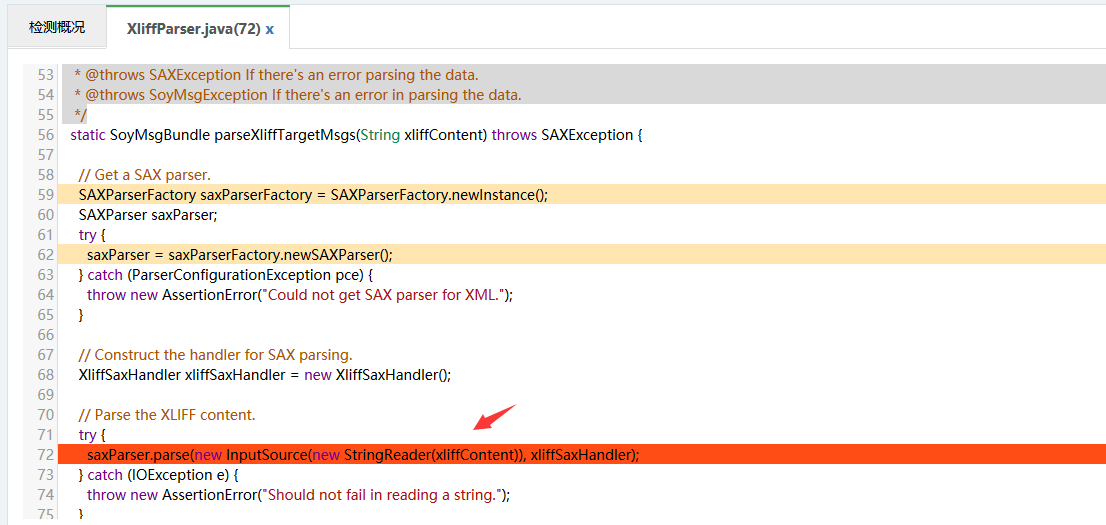The image size is (1106, 525).
Task: Click the @throws SoyMsgException comment line
Action: point(298,95)
